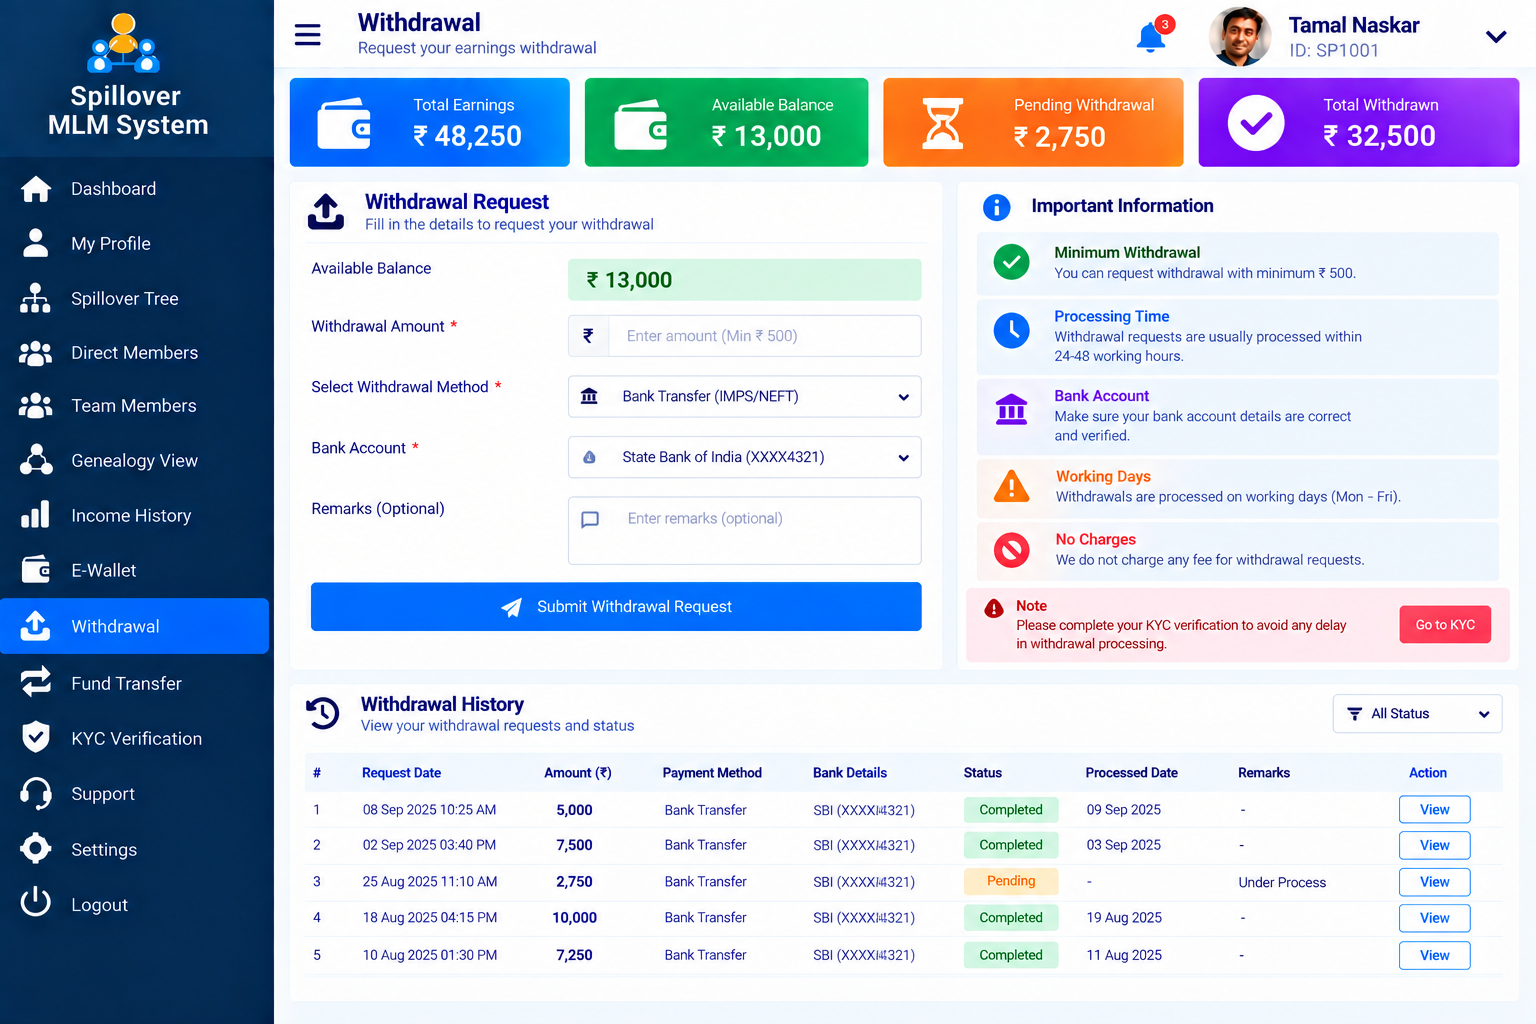
Task: Select Withdrawal in the sidebar
Action: click(x=135, y=626)
